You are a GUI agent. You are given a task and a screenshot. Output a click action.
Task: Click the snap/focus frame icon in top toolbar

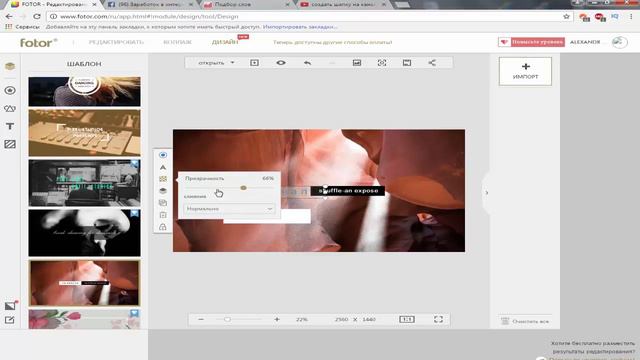(x=382, y=63)
